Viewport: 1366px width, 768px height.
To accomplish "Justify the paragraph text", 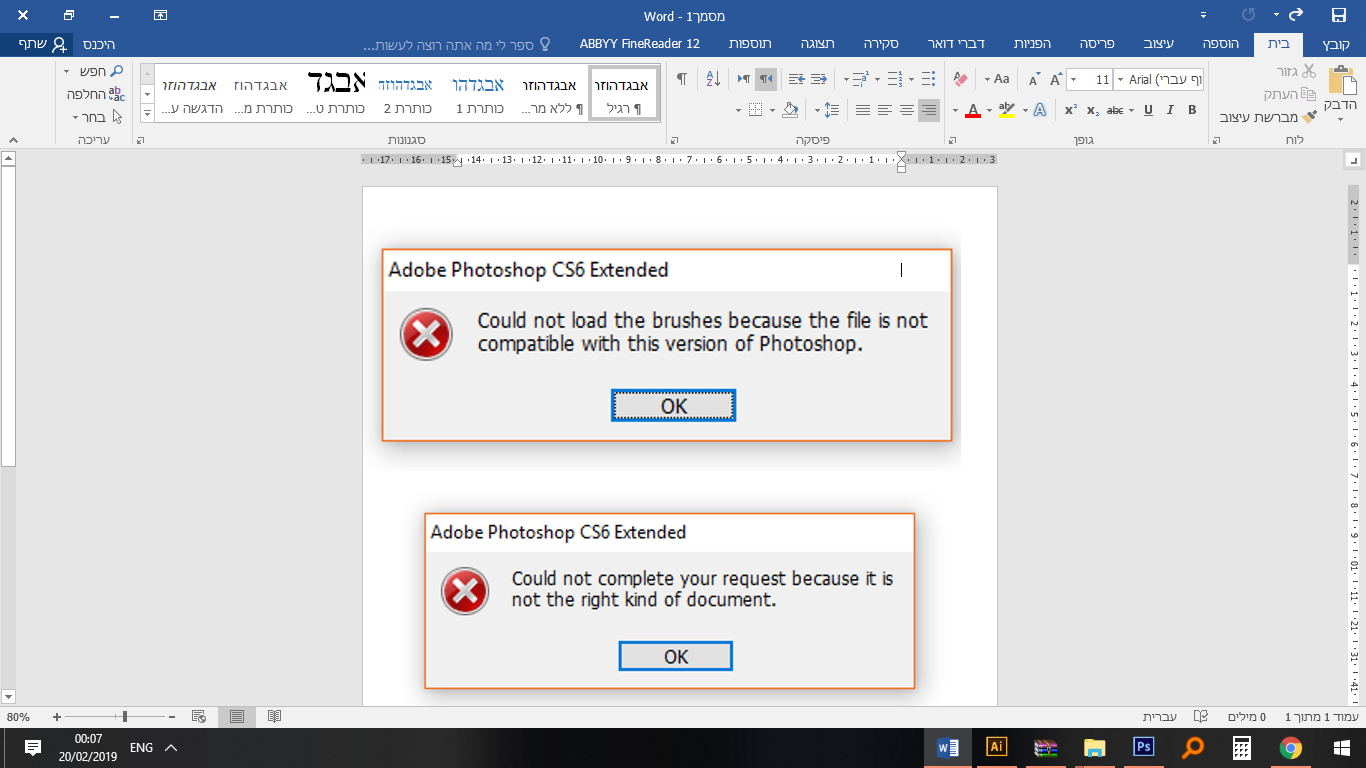I will 862,110.
